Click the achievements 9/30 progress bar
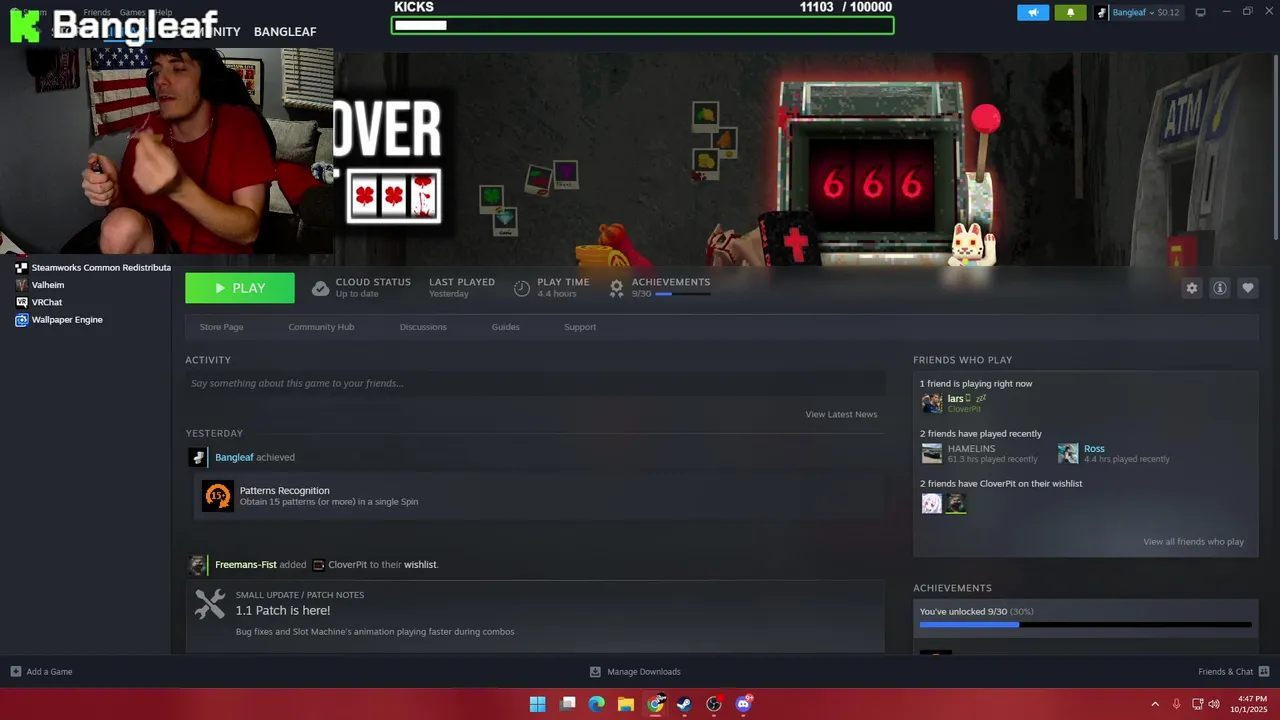The image size is (1280, 720). click(x=683, y=294)
